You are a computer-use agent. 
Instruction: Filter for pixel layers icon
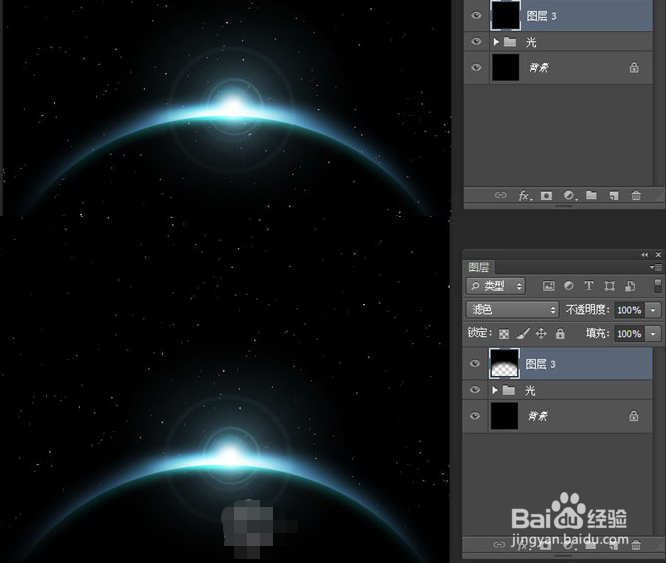(x=549, y=286)
